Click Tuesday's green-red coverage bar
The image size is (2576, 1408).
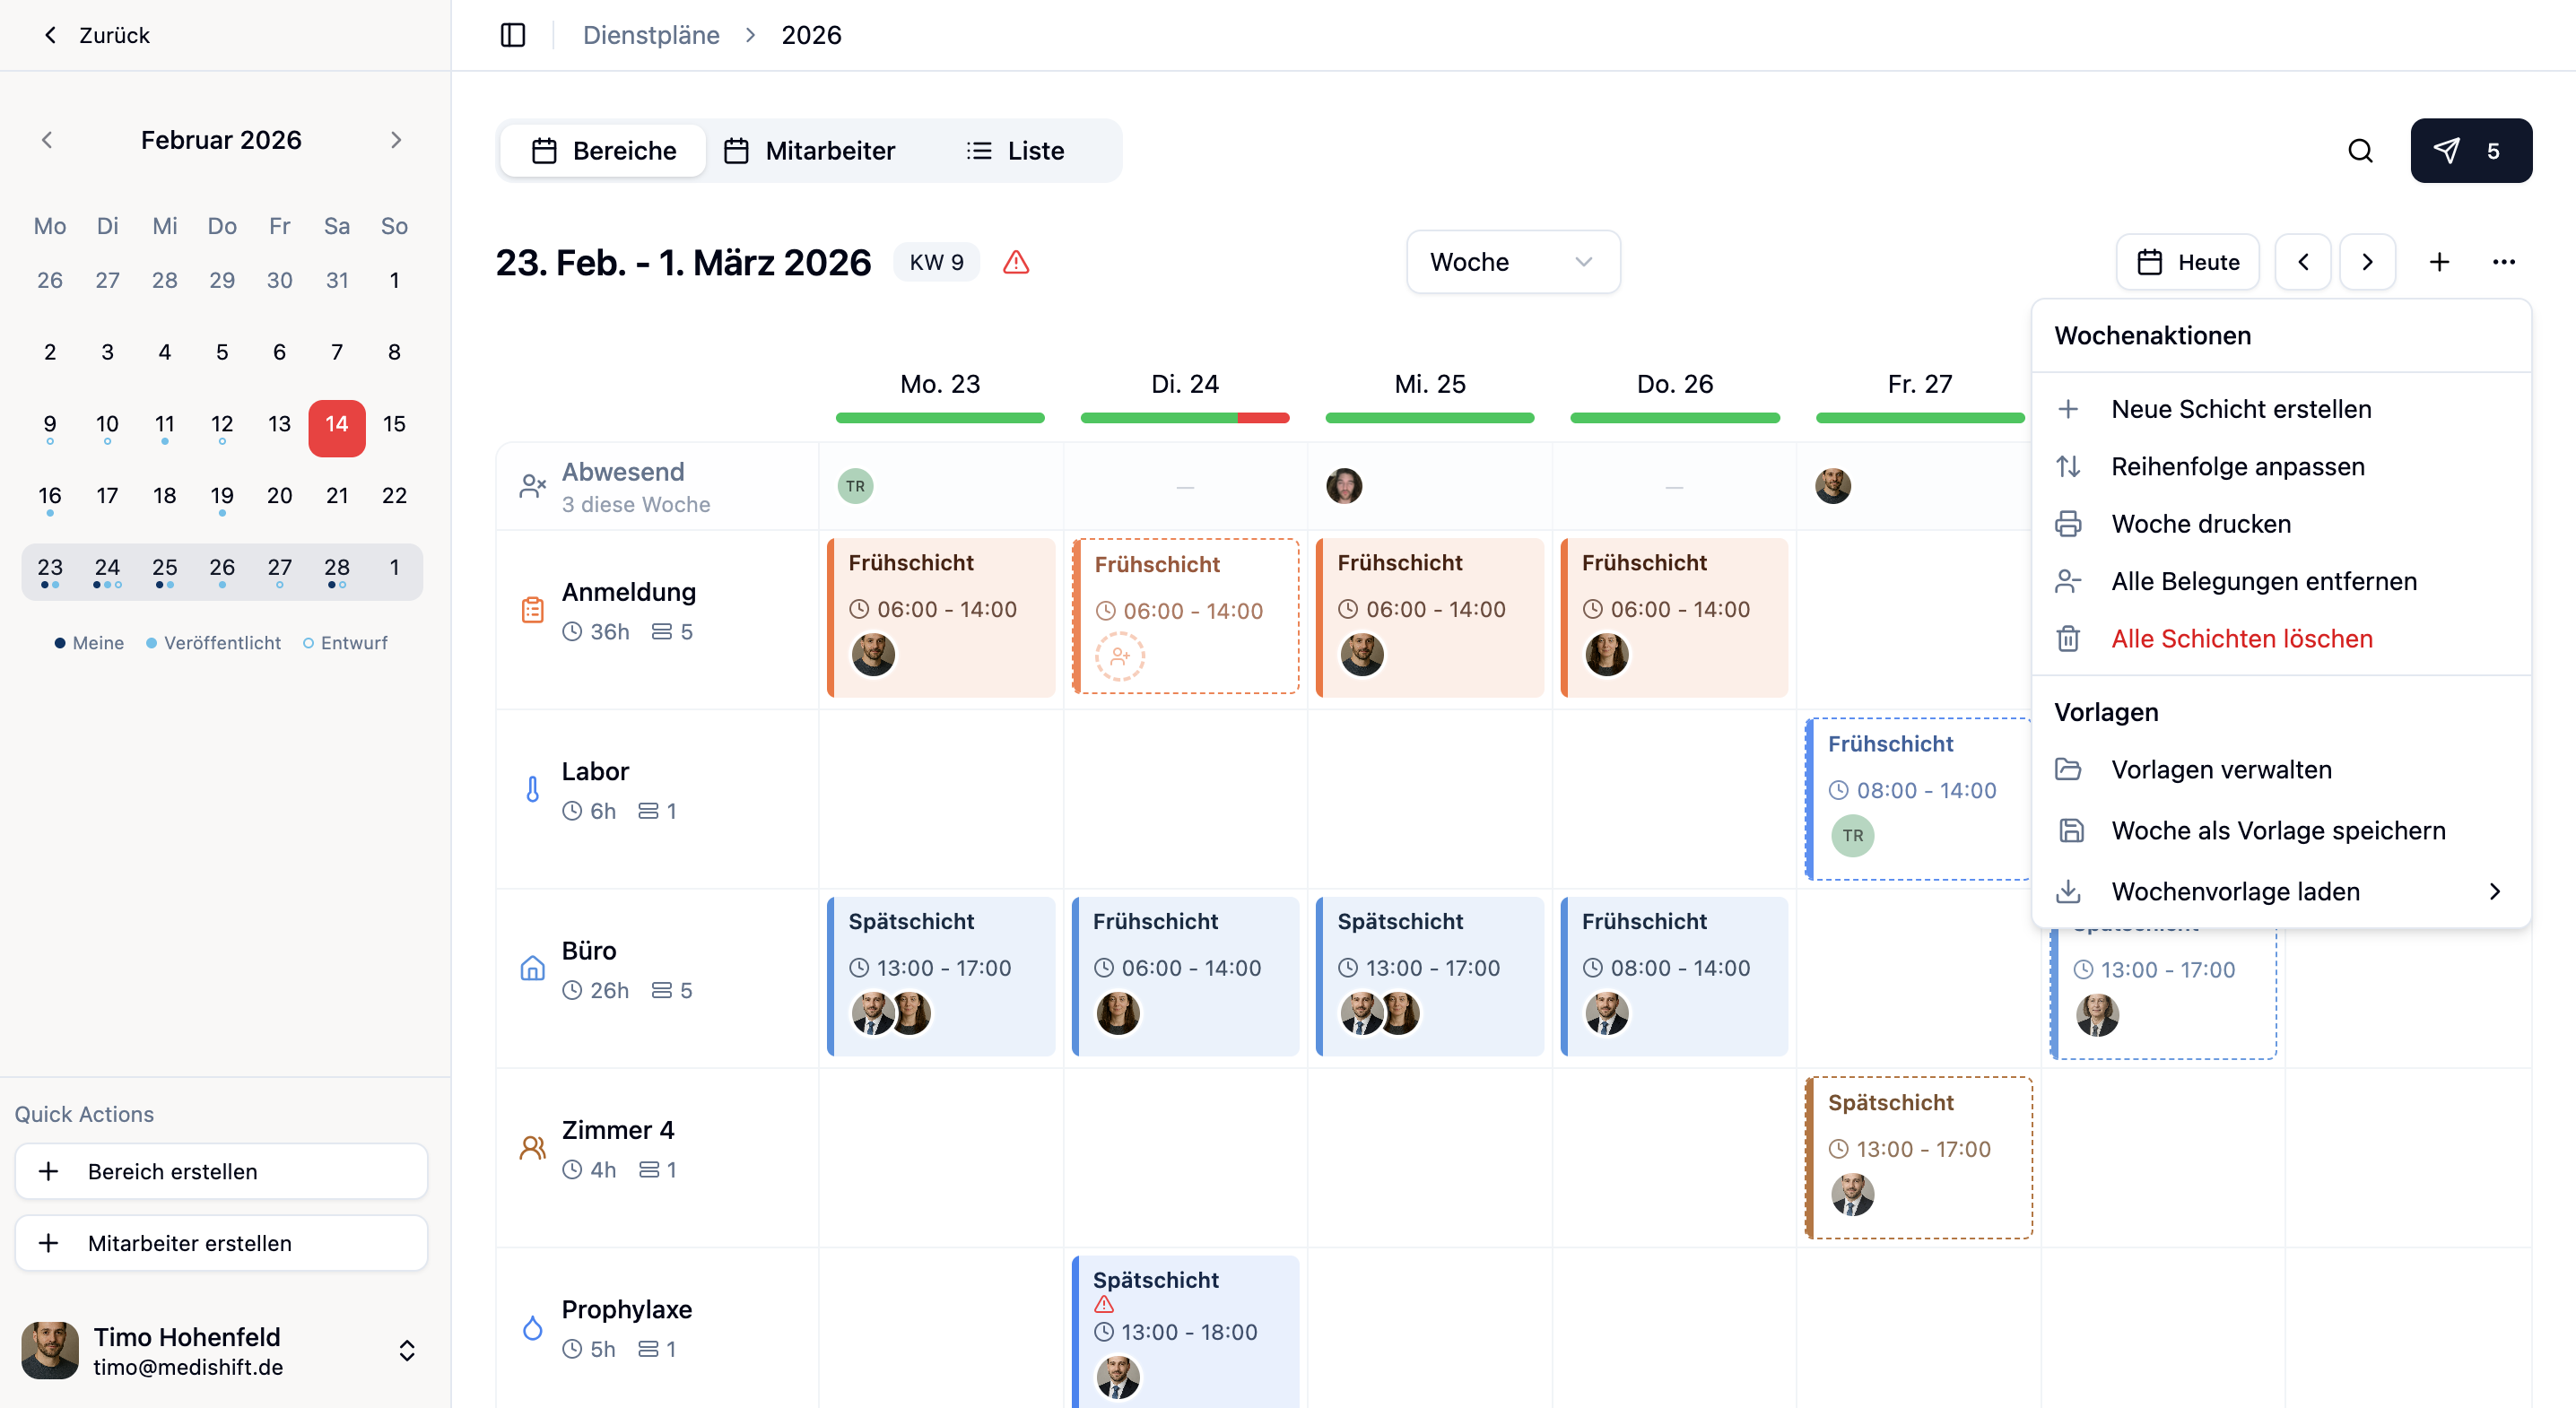pyautogui.click(x=1184, y=418)
